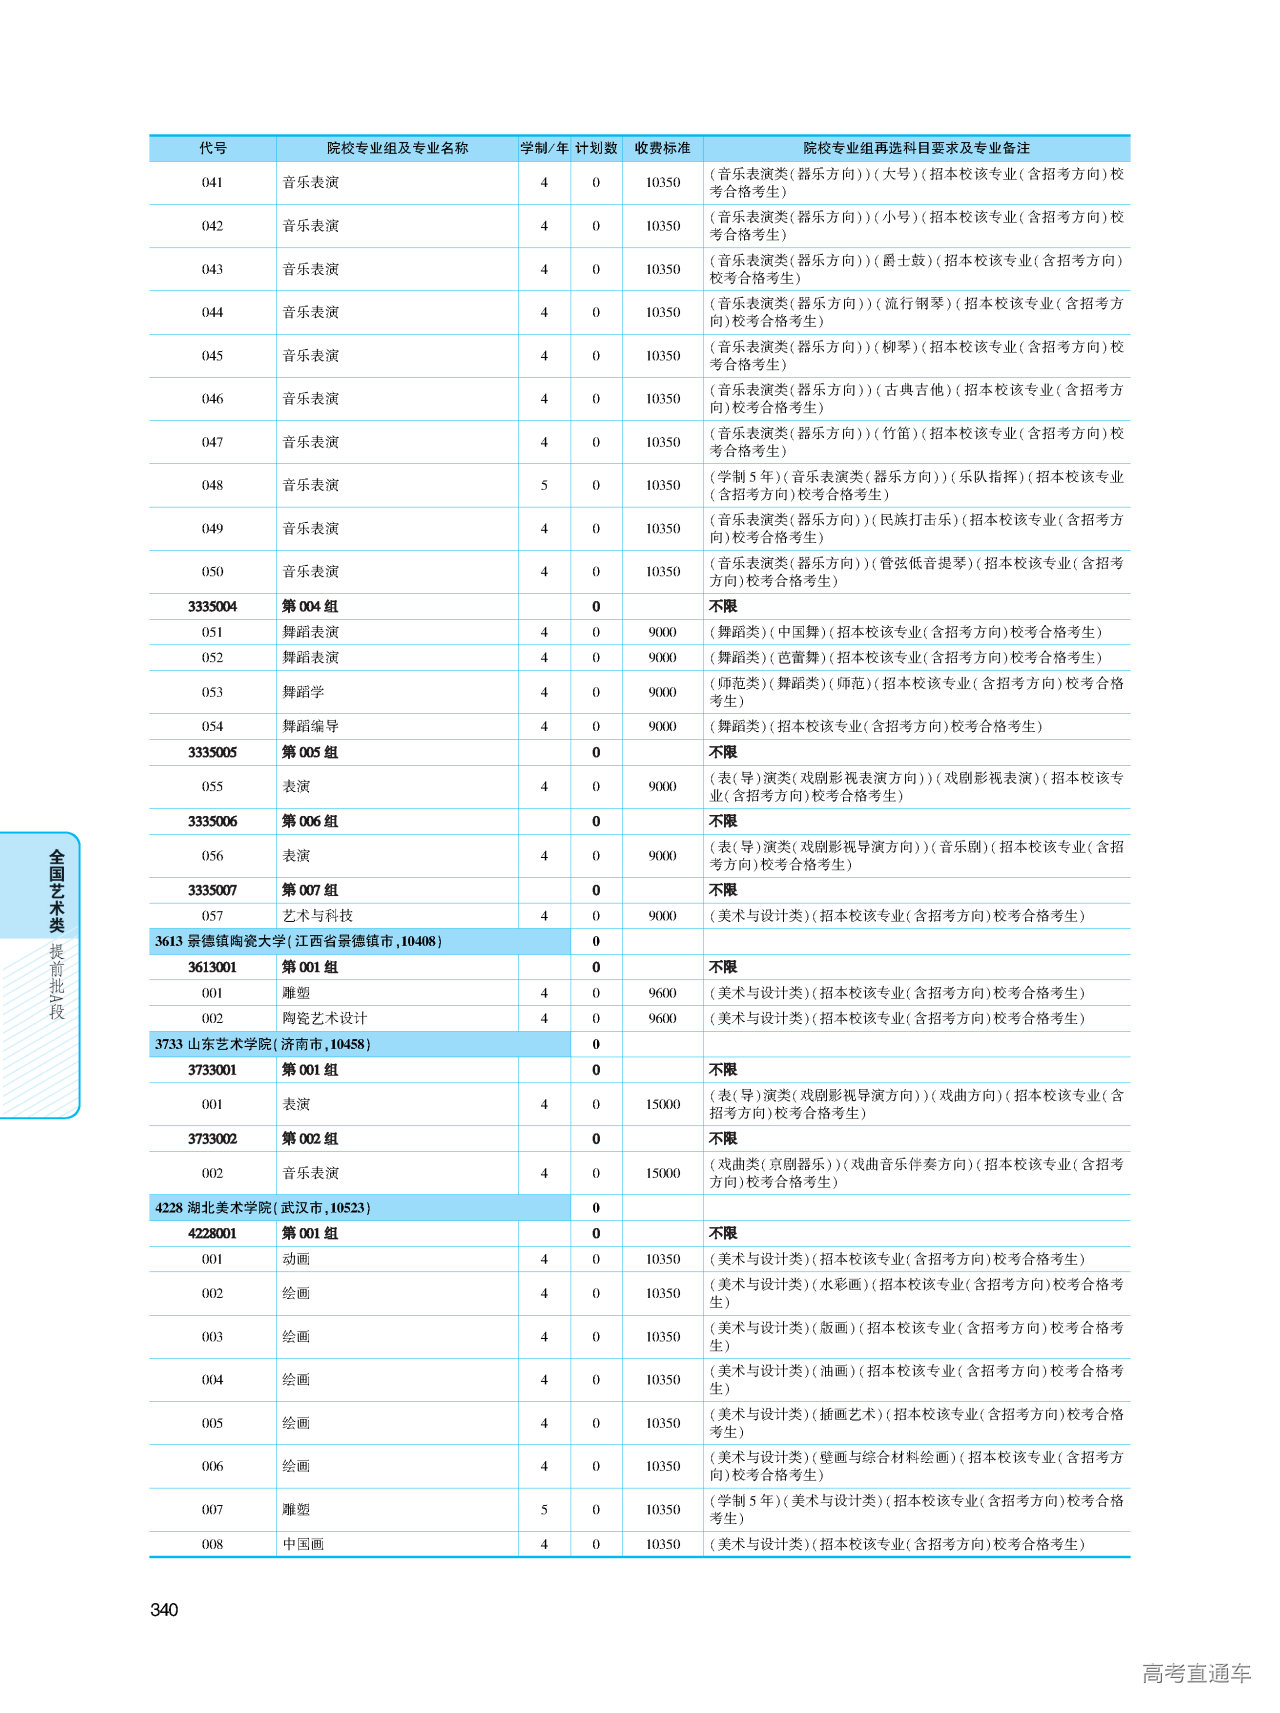Click the 院校专业组再选科目要求及专业备注 header
1280x1713 pixels.
click(x=916, y=148)
